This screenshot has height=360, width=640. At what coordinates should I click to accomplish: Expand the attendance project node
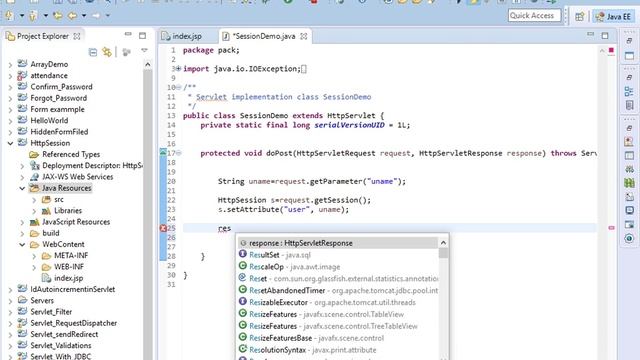point(11,76)
